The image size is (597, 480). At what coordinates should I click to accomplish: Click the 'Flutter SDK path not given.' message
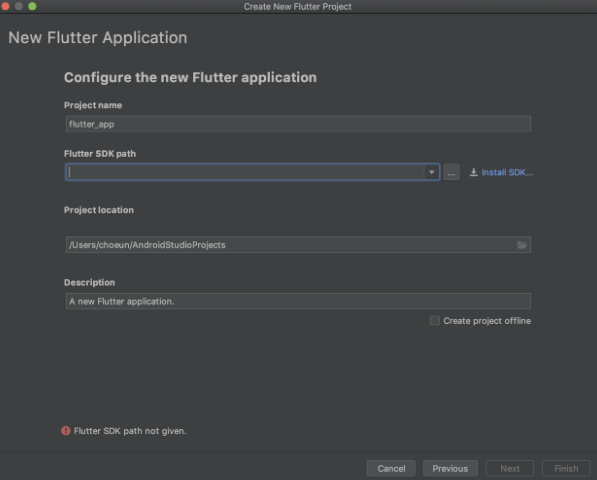click(x=130, y=431)
